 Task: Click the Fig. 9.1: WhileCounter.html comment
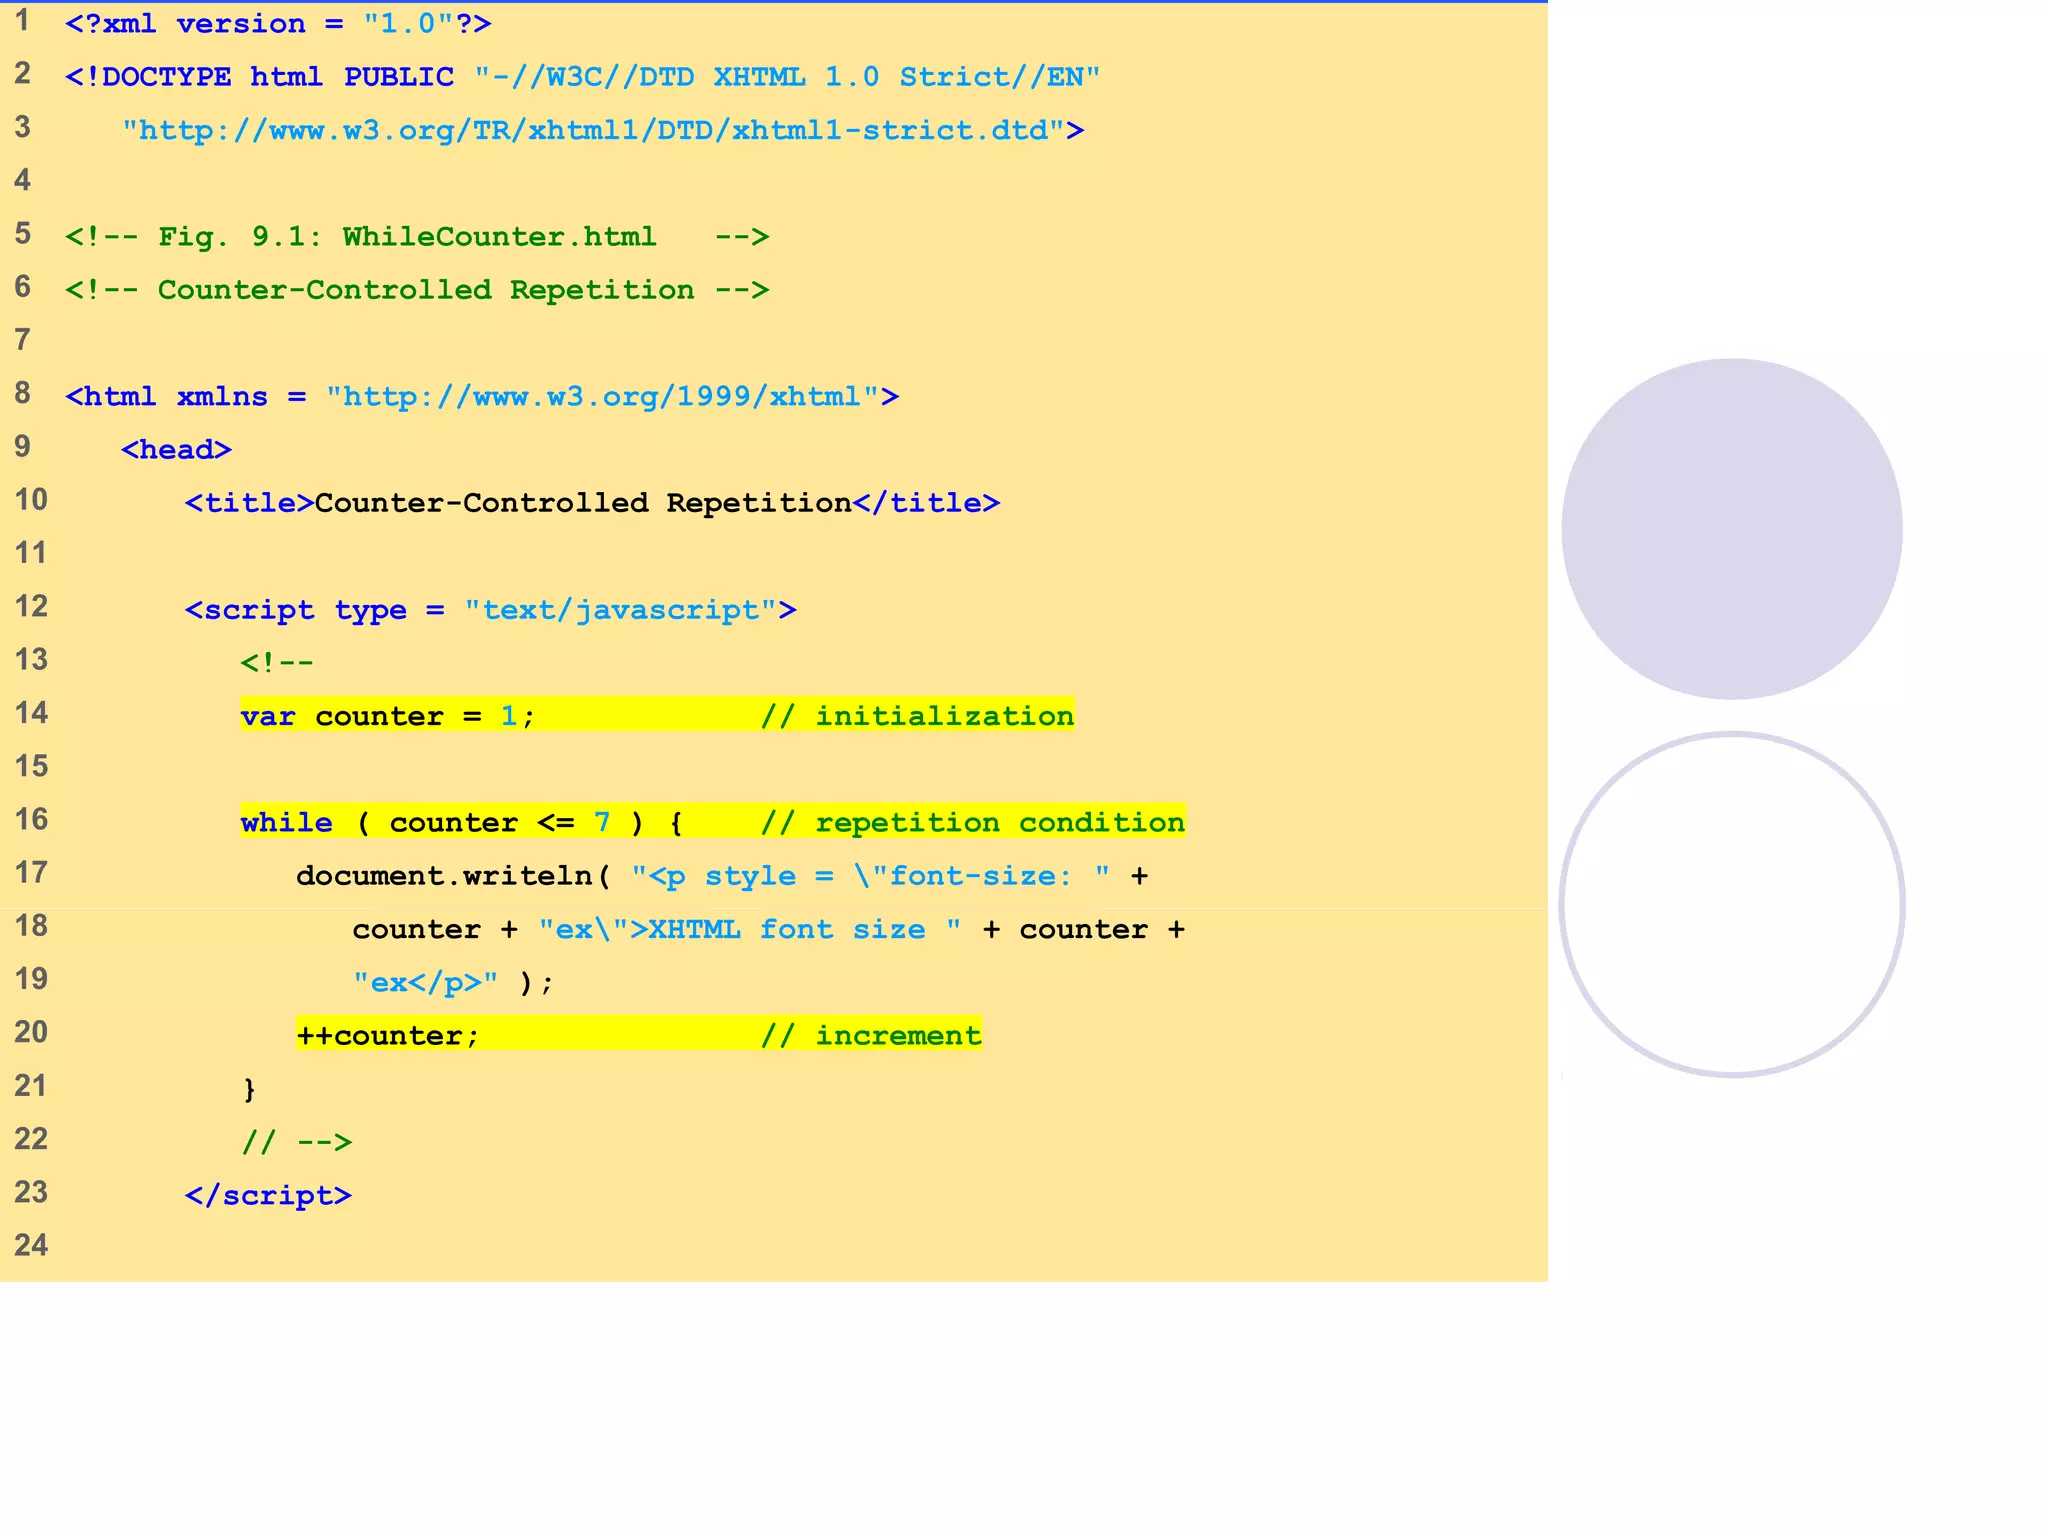tap(417, 237)
